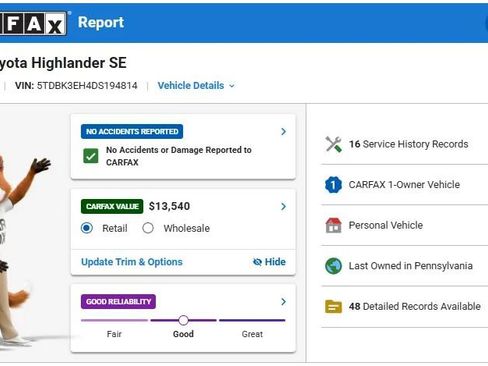The height and width of the screenshot is (366, 488).
Task: Open the Good Reliability chevron arrow
Action: pos(283,302)
